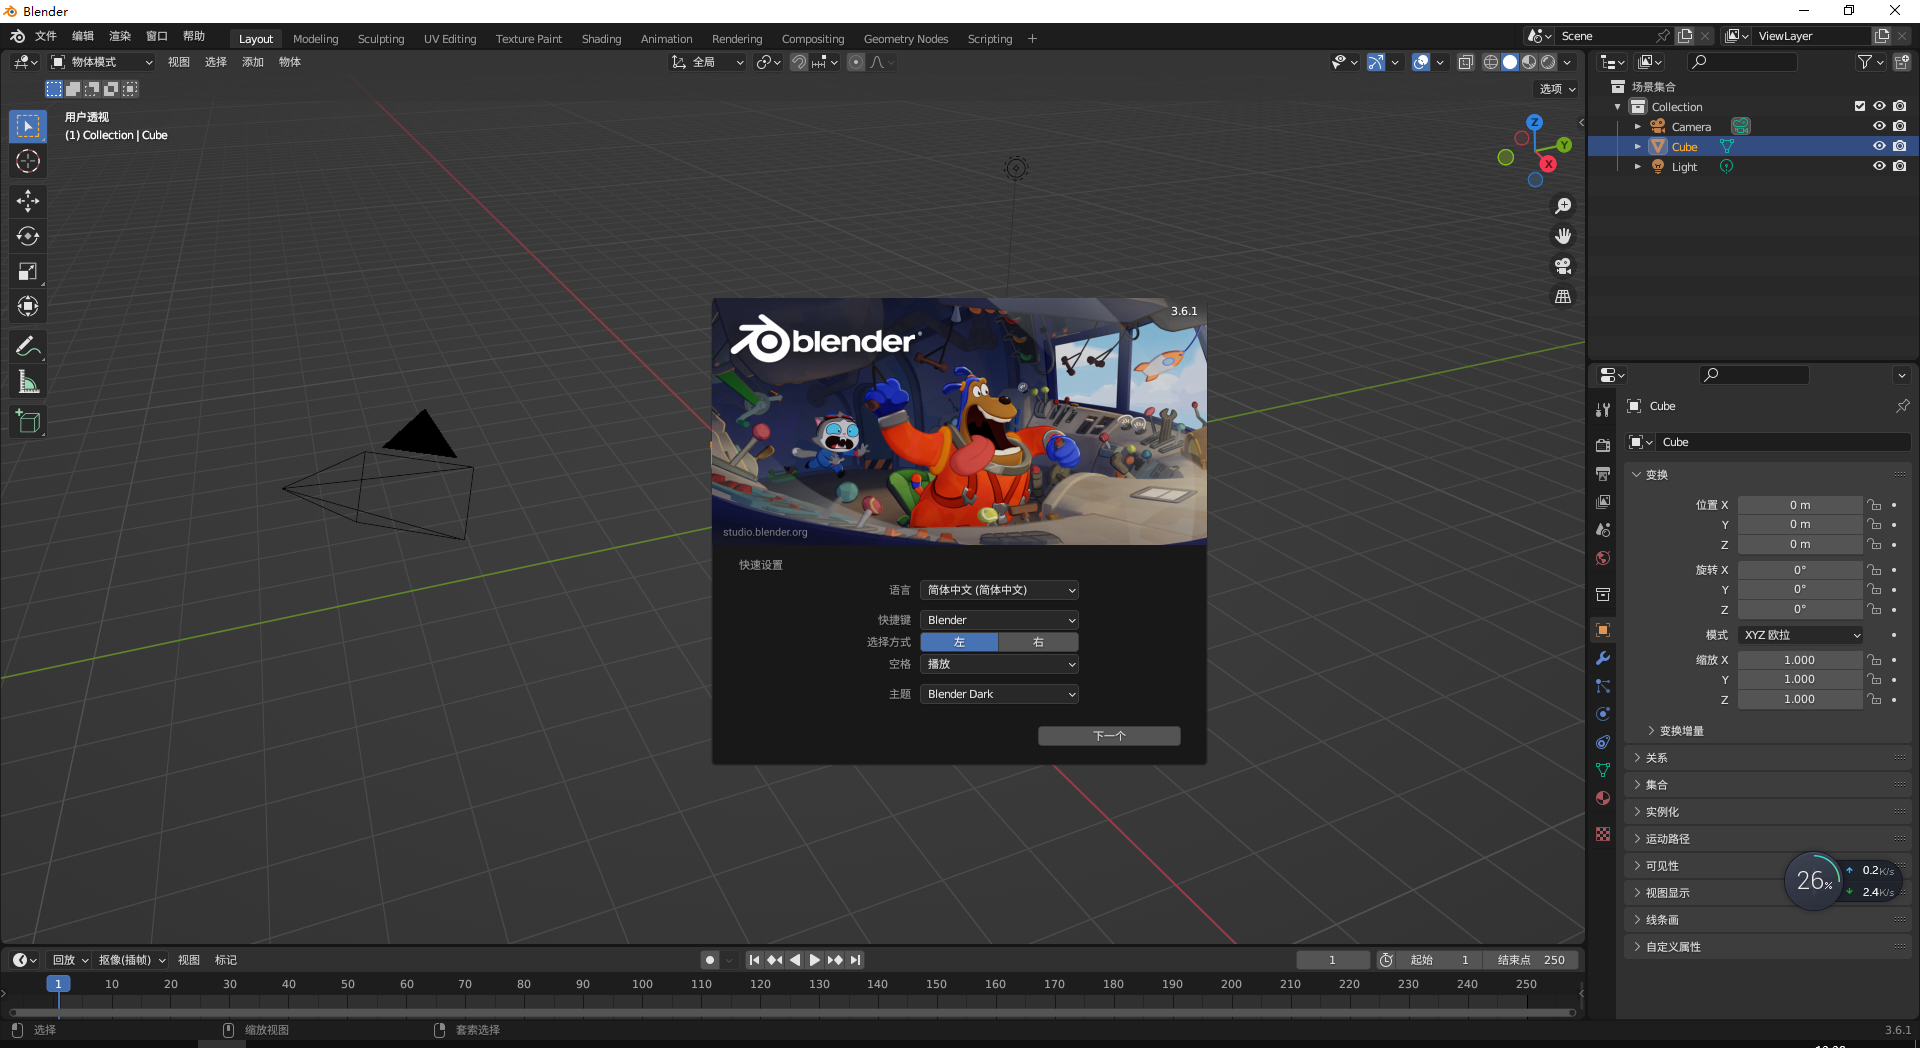The image size is (1920, 1048).
Task: Click the 下一个 button on the splash screen
Action: coord(1108,735)
